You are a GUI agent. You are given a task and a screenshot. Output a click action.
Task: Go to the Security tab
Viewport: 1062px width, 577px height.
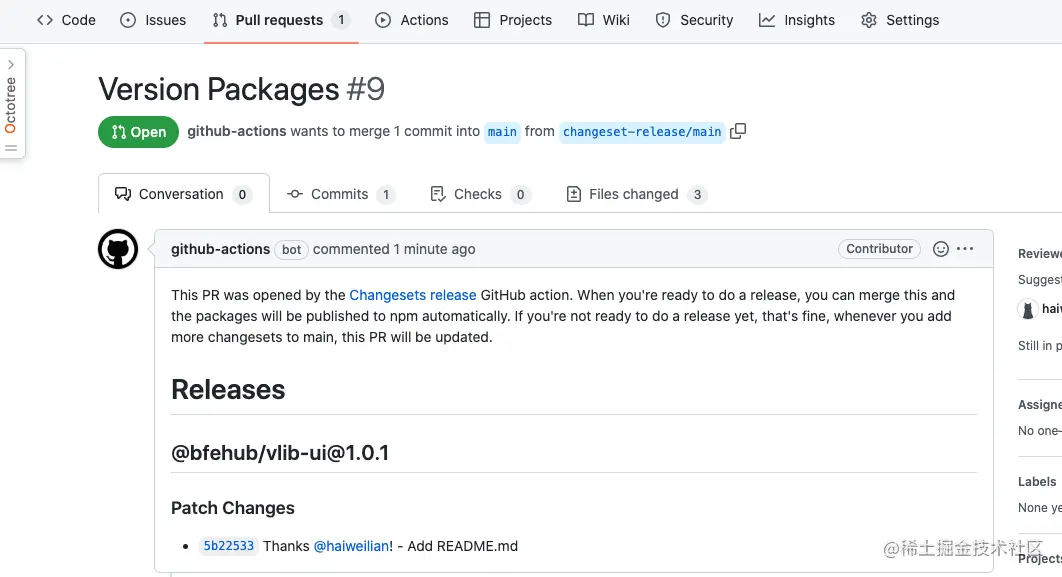pos(694,20)
